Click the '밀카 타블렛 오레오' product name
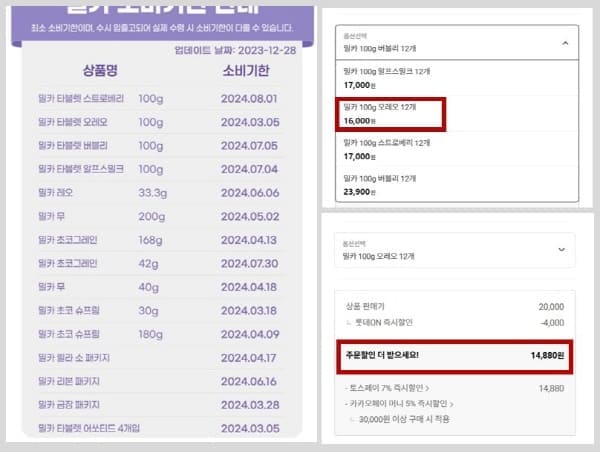Screen dimensions: 600x452 click(x=73, y=122)
